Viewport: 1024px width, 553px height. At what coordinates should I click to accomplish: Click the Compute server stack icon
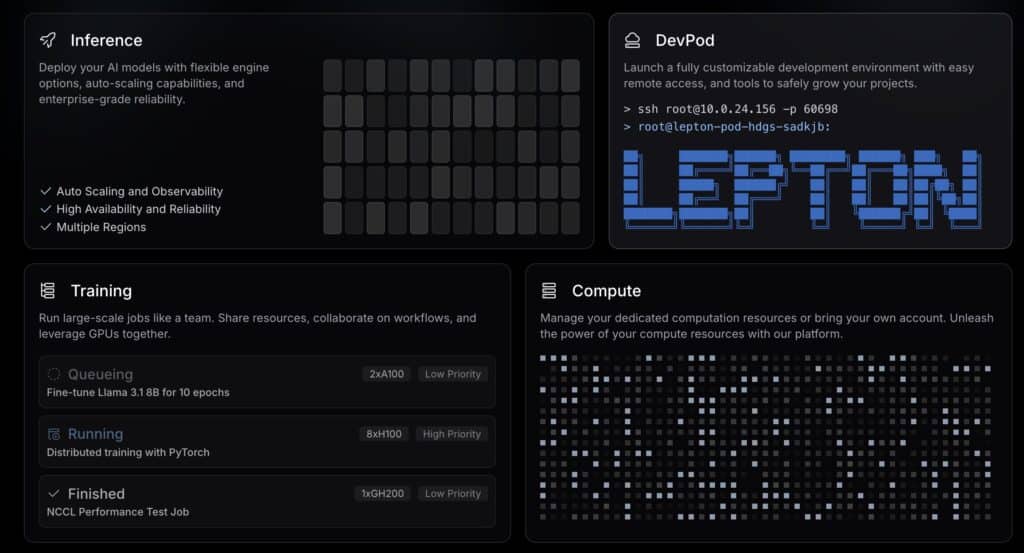pyautogui.click(x=548, y=291)
